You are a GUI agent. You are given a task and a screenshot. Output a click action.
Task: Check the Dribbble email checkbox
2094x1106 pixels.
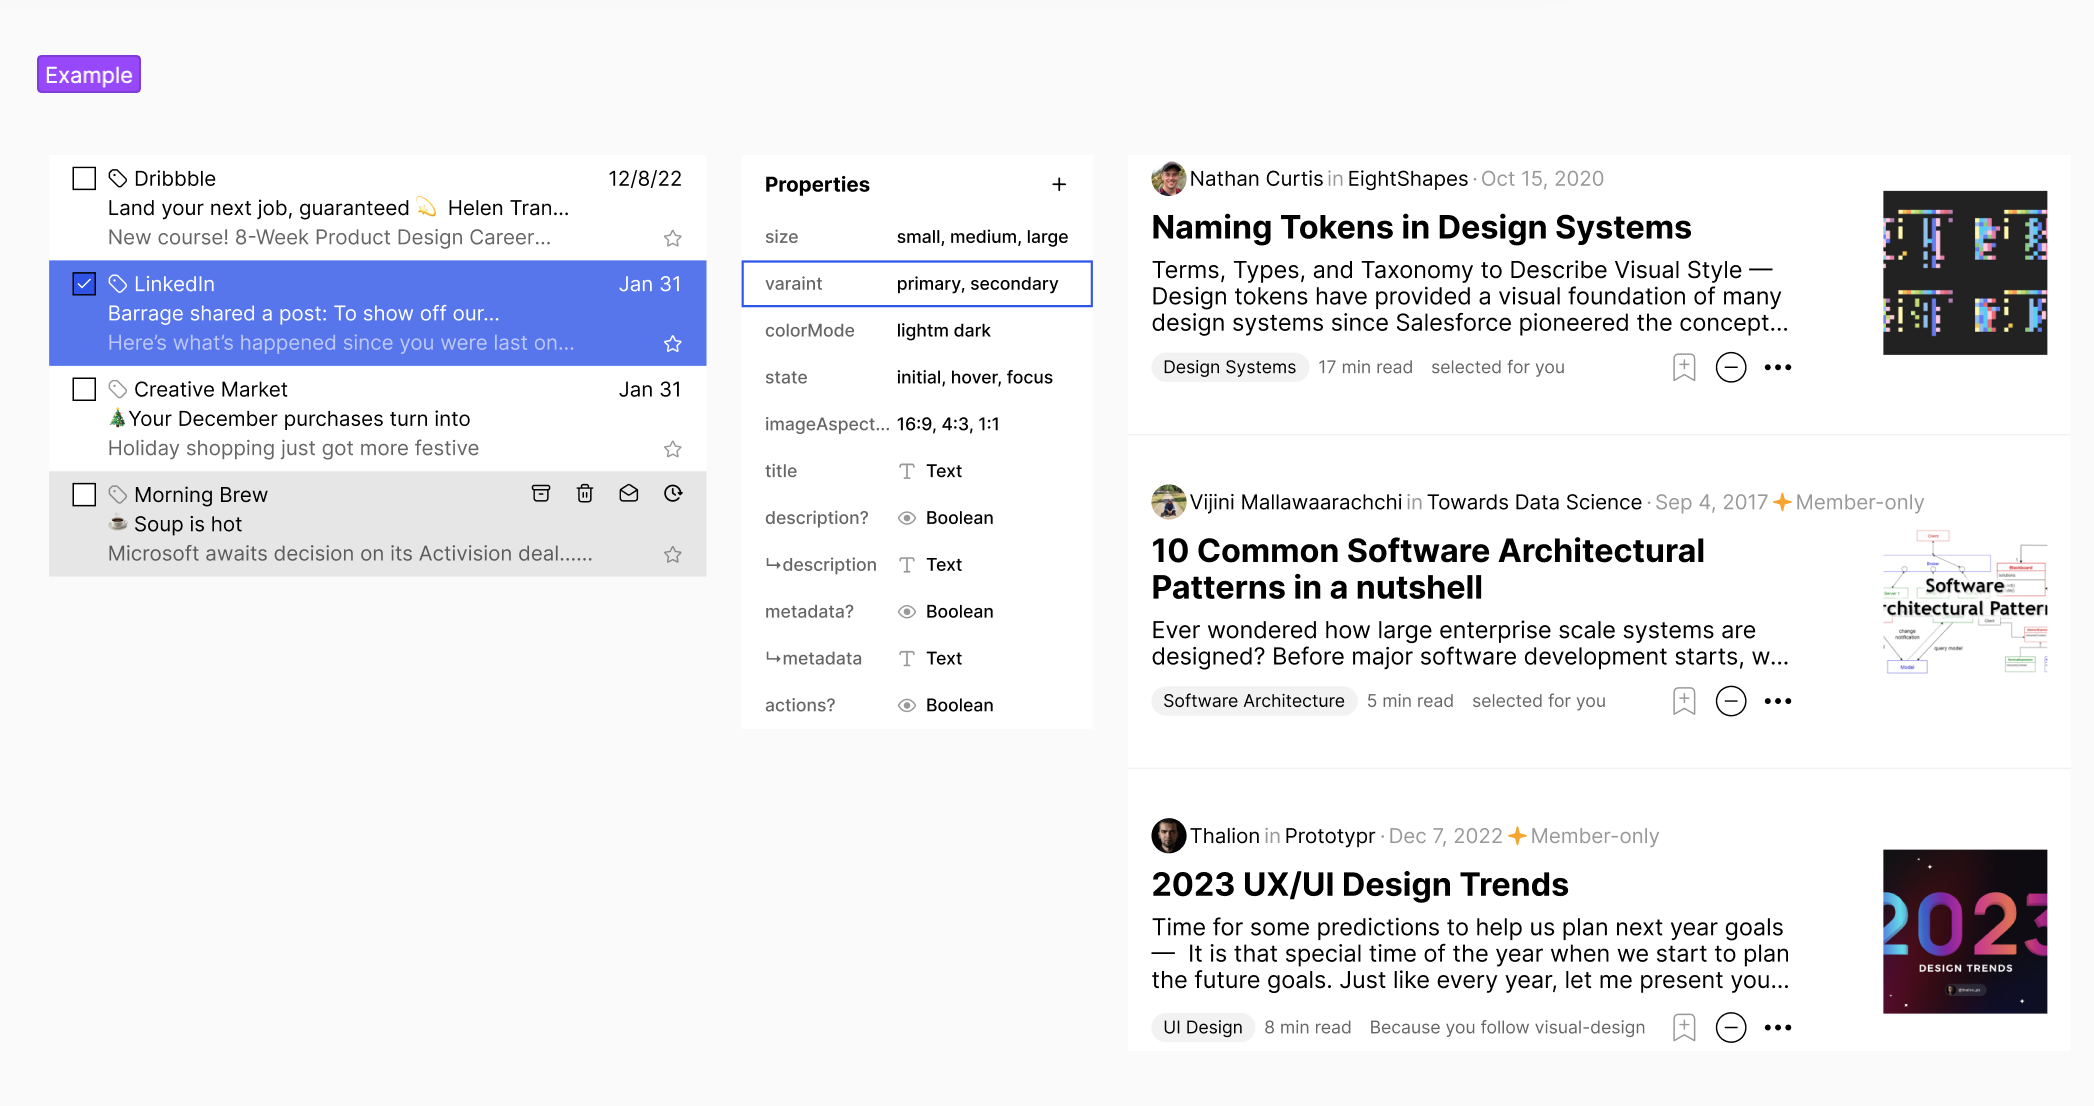[x=84, y=179]
